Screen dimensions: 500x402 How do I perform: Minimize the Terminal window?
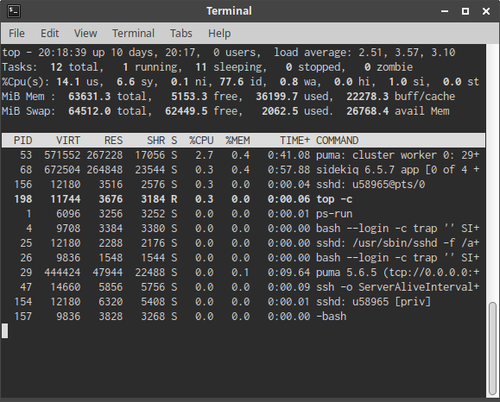tap(445, 11)
